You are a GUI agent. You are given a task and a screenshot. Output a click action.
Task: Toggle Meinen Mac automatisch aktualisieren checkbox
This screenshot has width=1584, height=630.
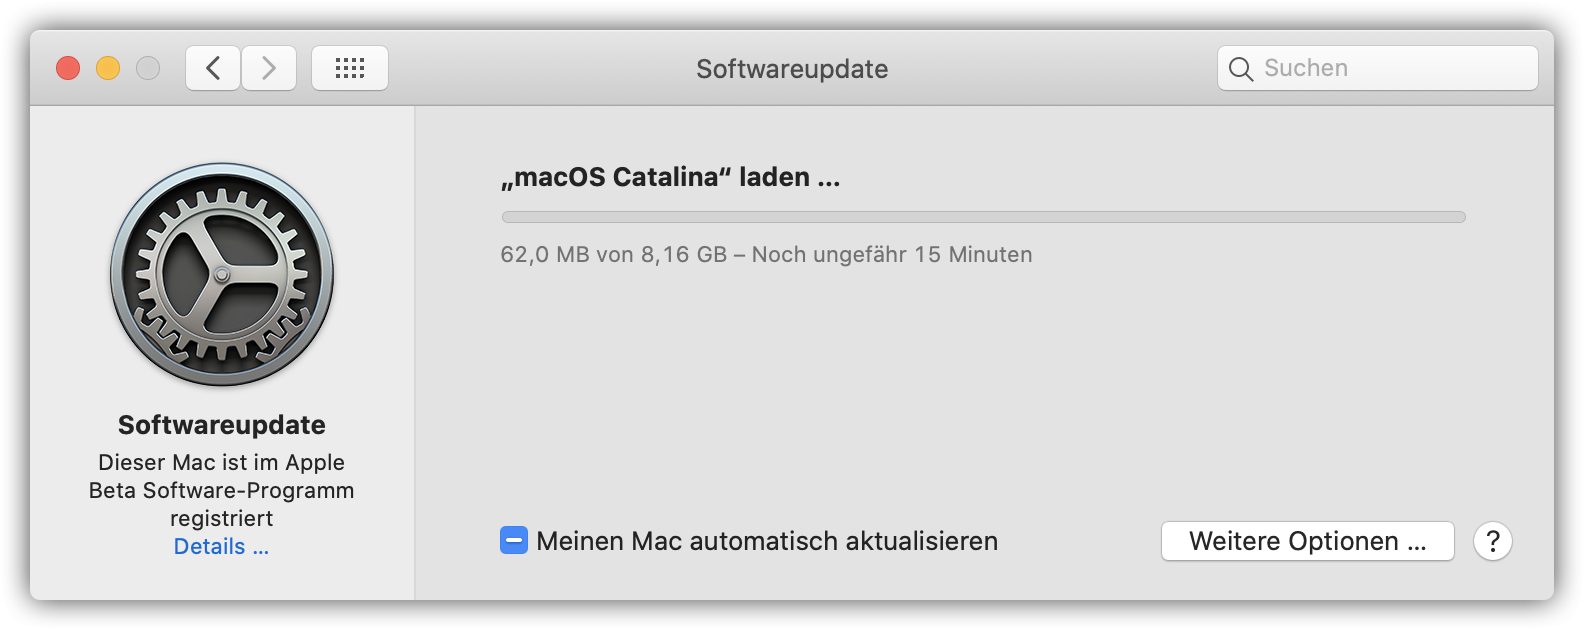[x=514, y=541]
